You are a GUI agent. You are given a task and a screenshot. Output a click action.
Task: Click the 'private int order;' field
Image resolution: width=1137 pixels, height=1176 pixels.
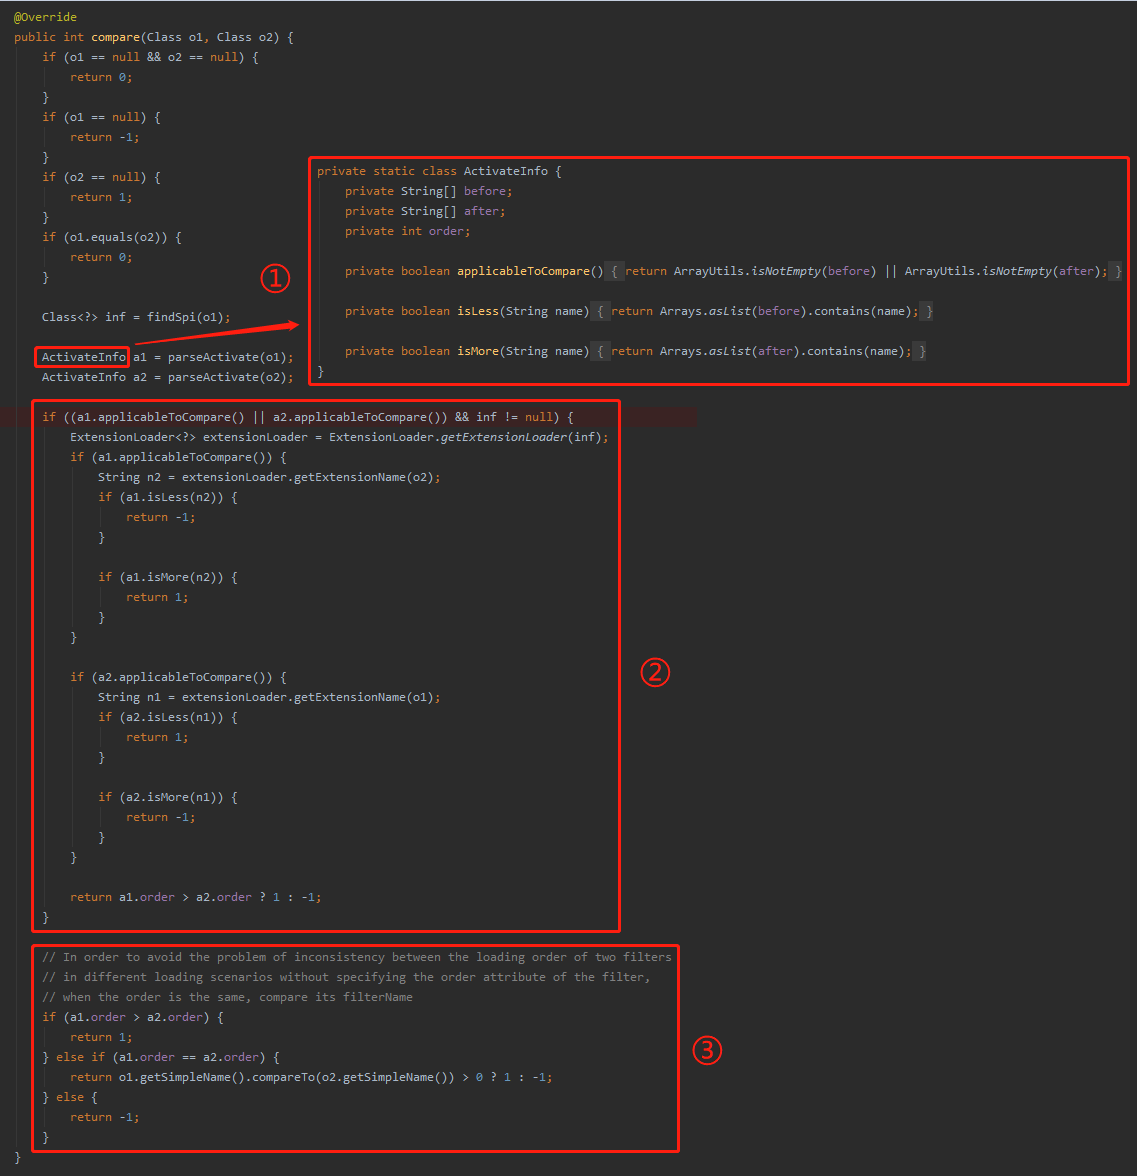click(x=407, y=231)
